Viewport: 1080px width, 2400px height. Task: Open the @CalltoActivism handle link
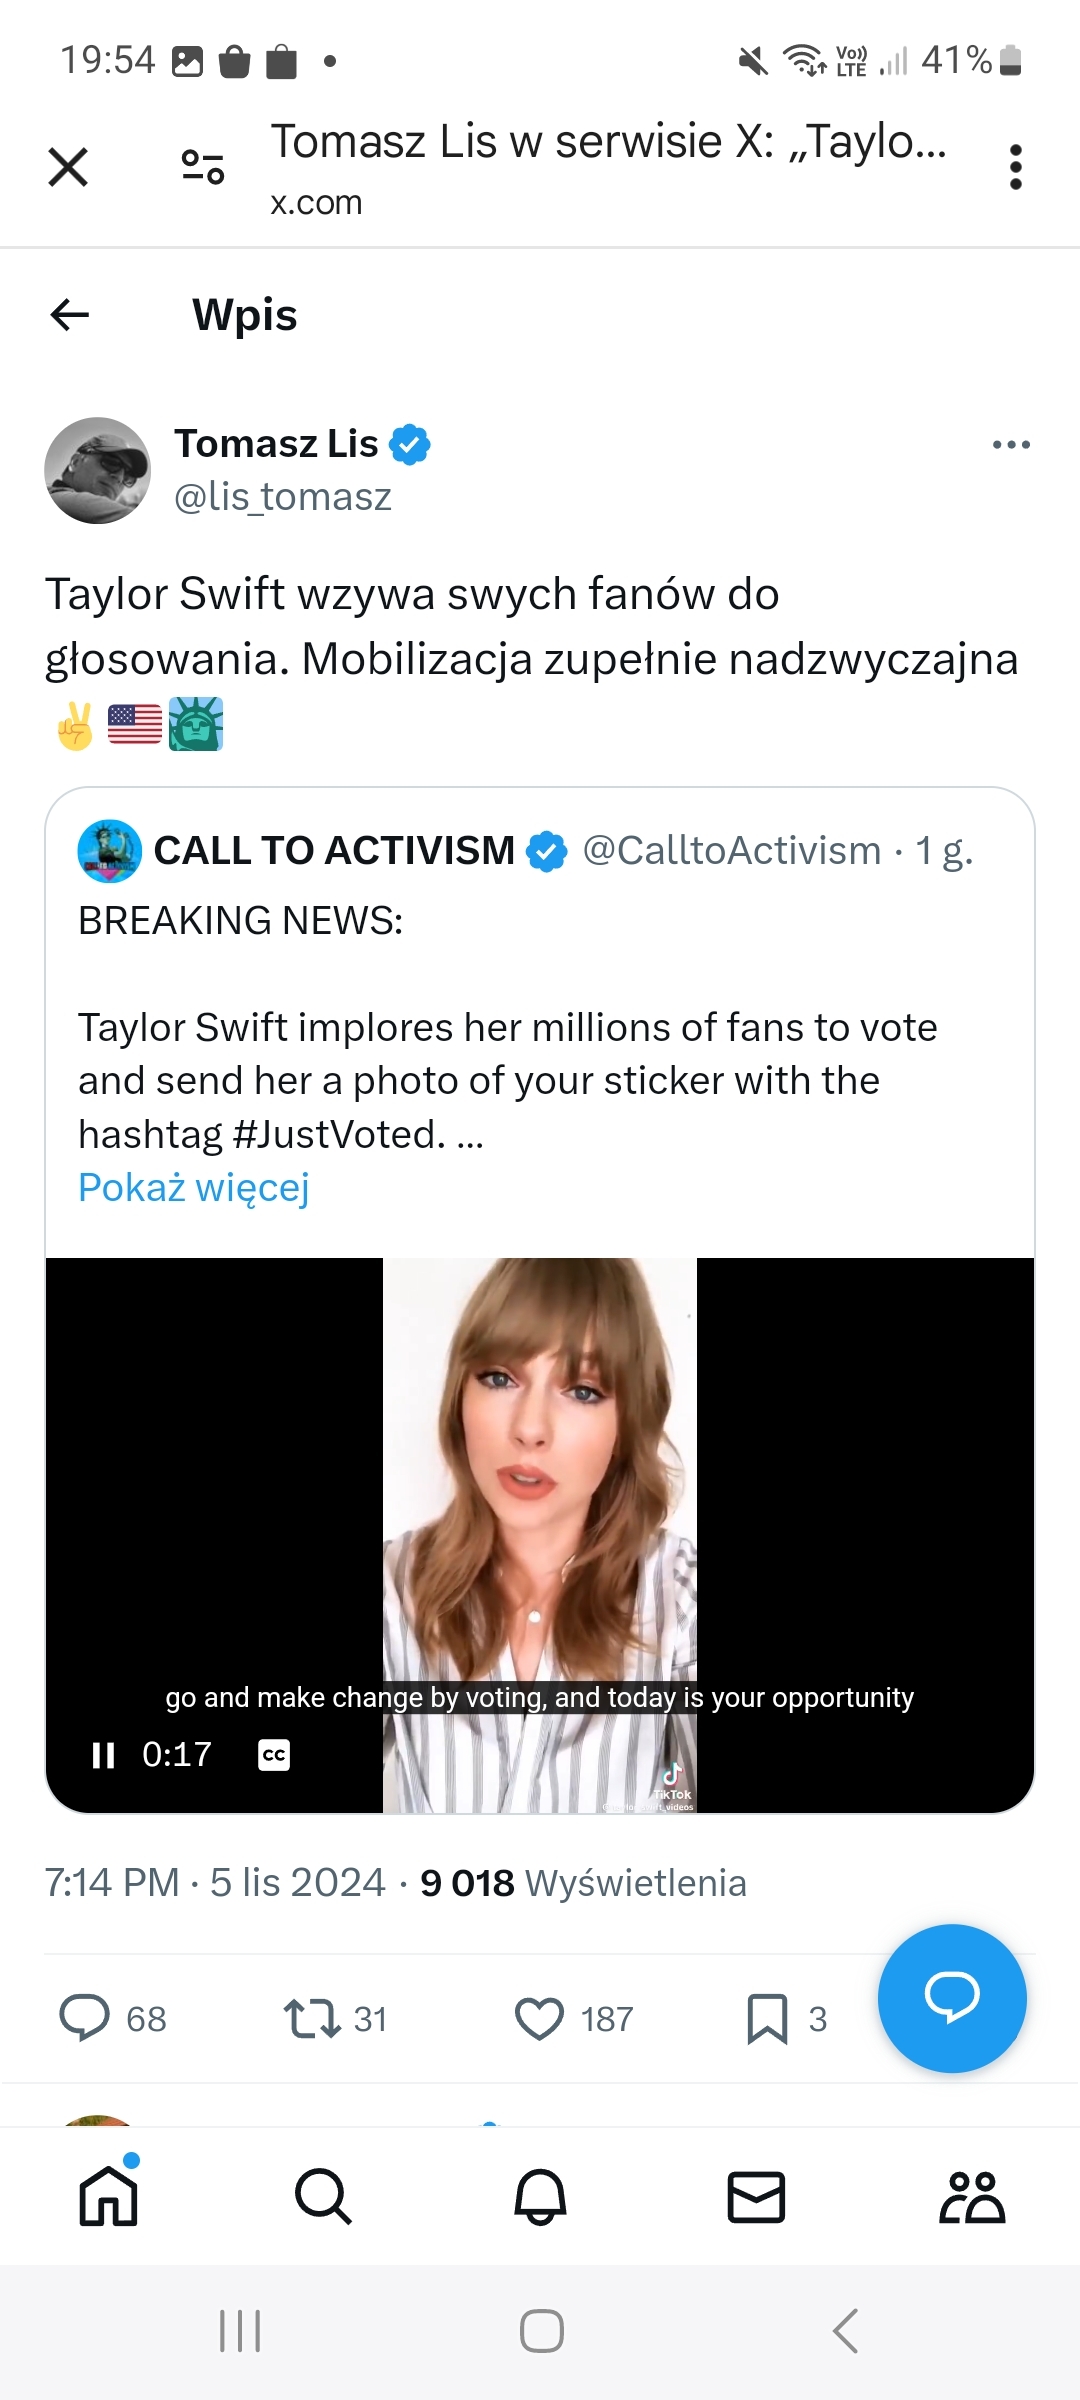click(x=732, y=851)
